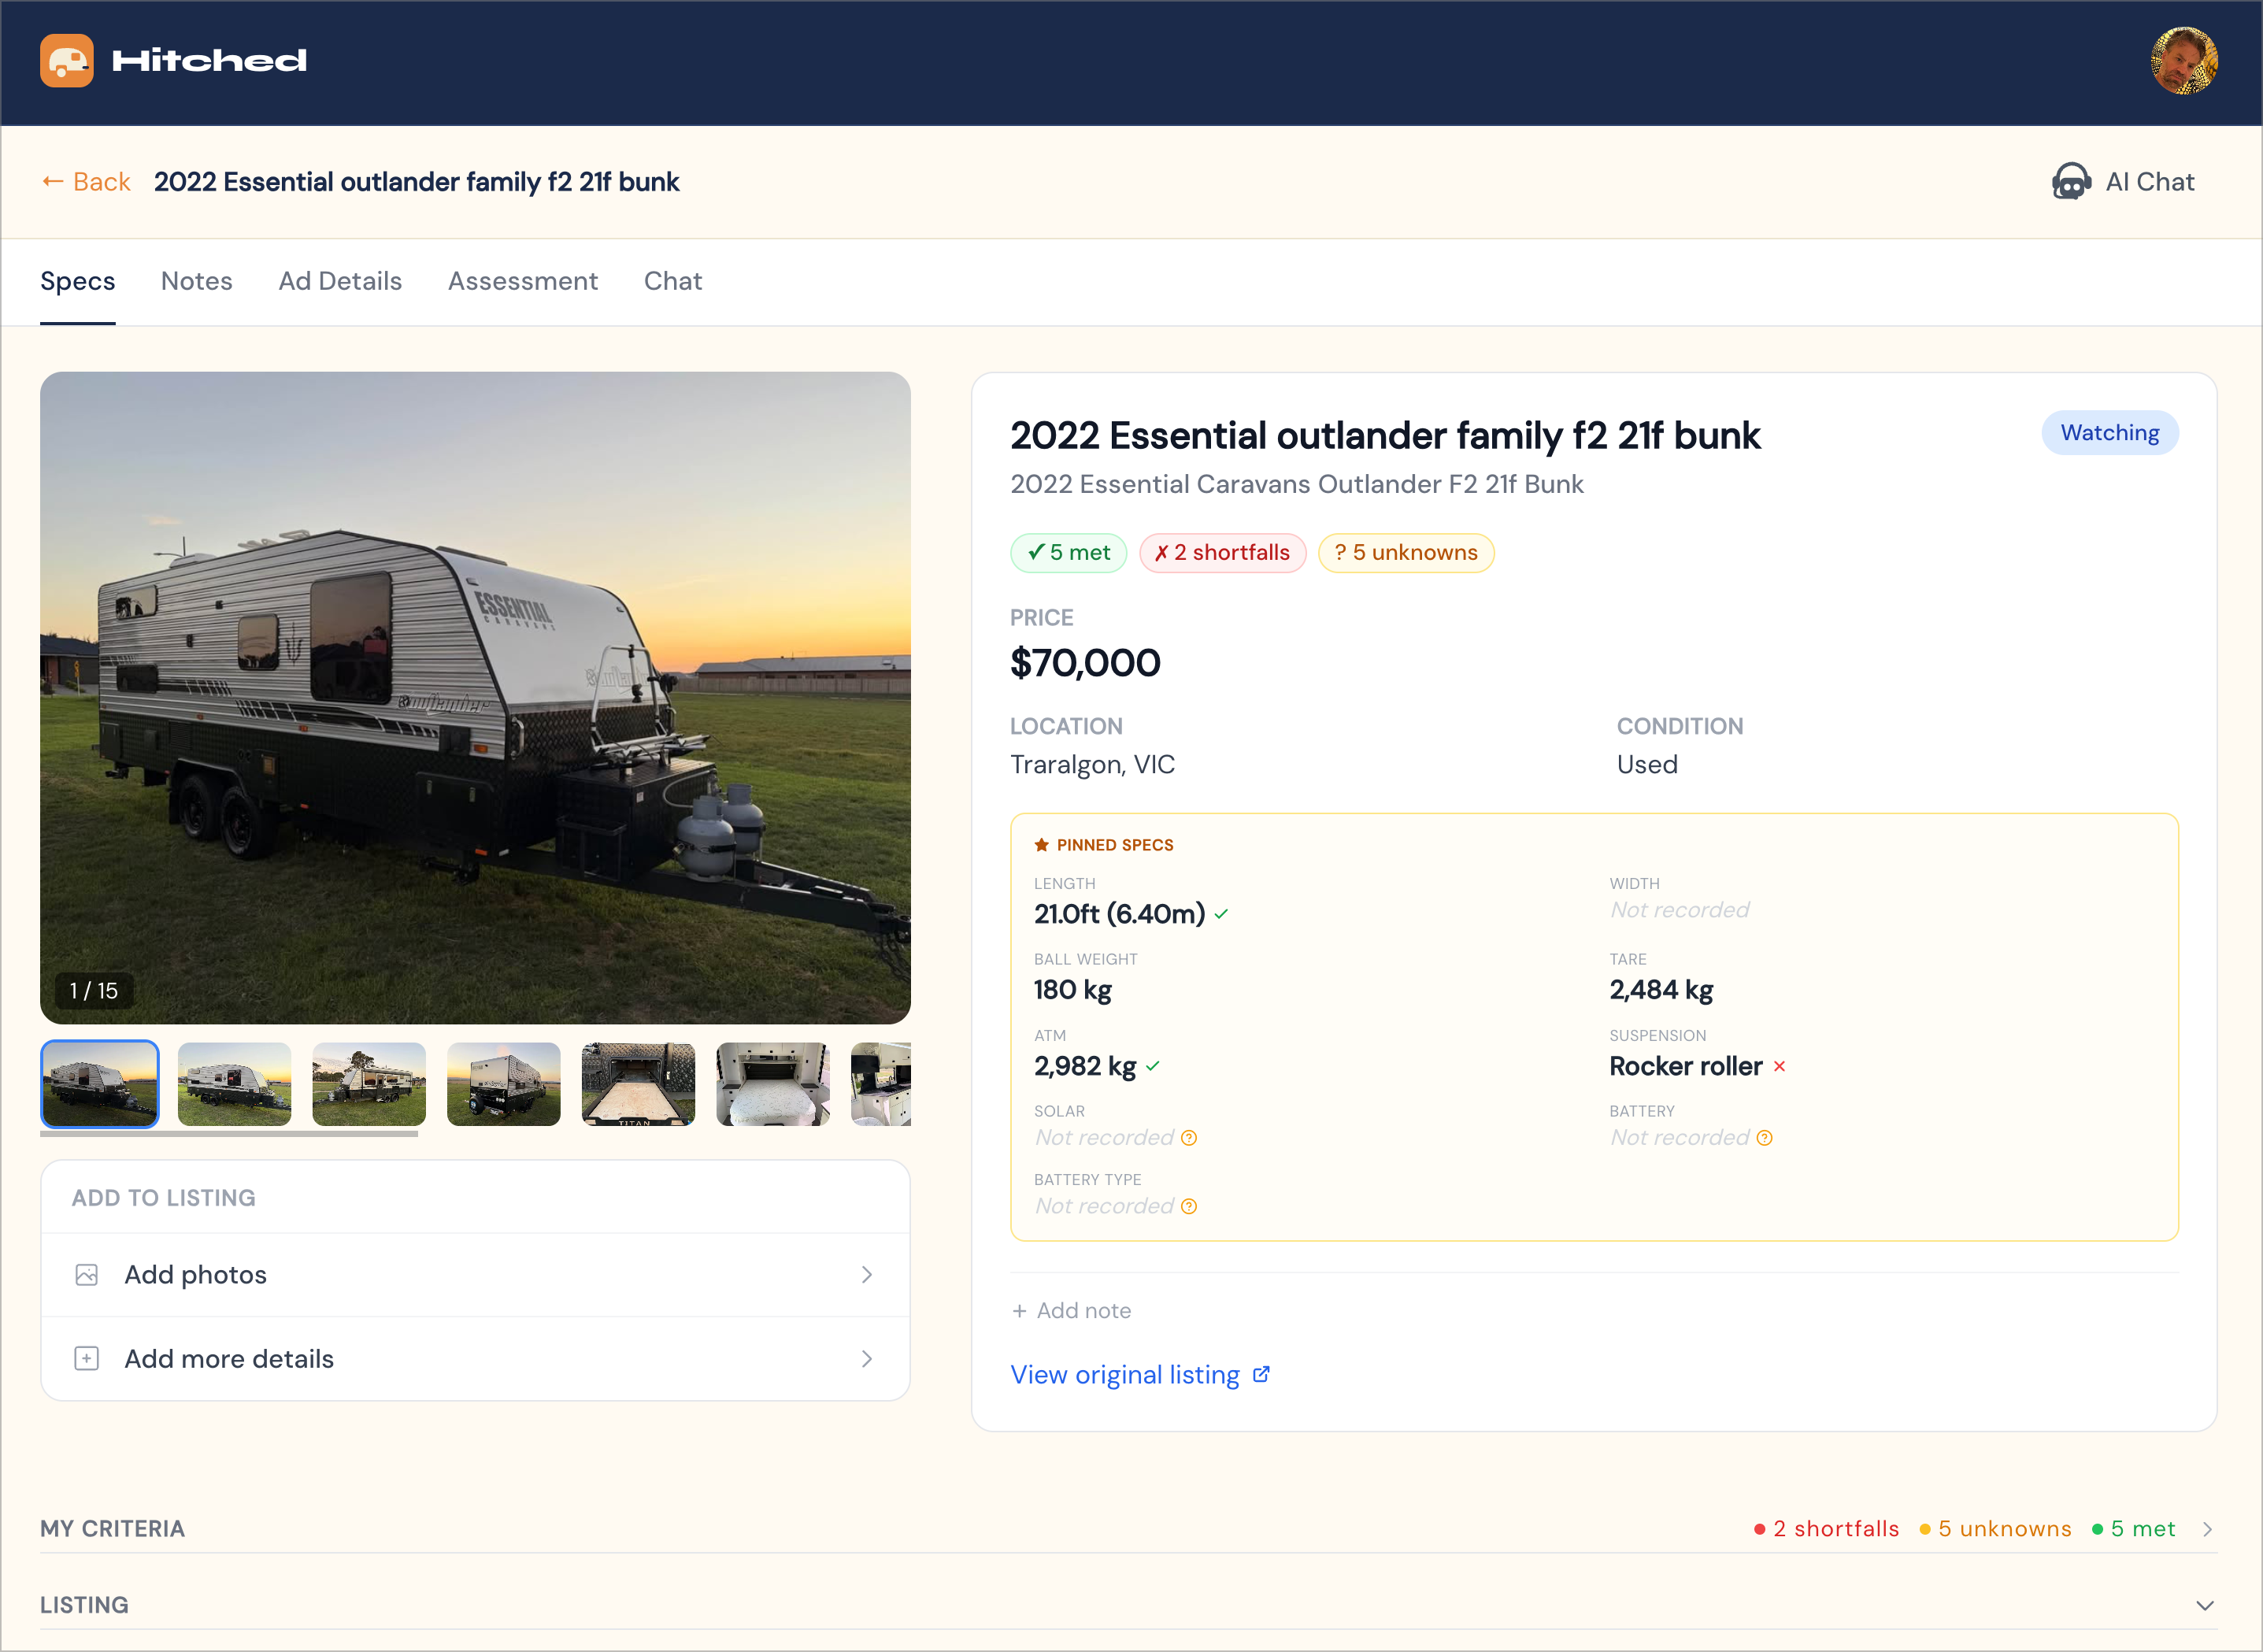Viewport: 2263px width, 1652px height.
Task: Select the third thumbnail with awning out
Action: point(369,1084)
